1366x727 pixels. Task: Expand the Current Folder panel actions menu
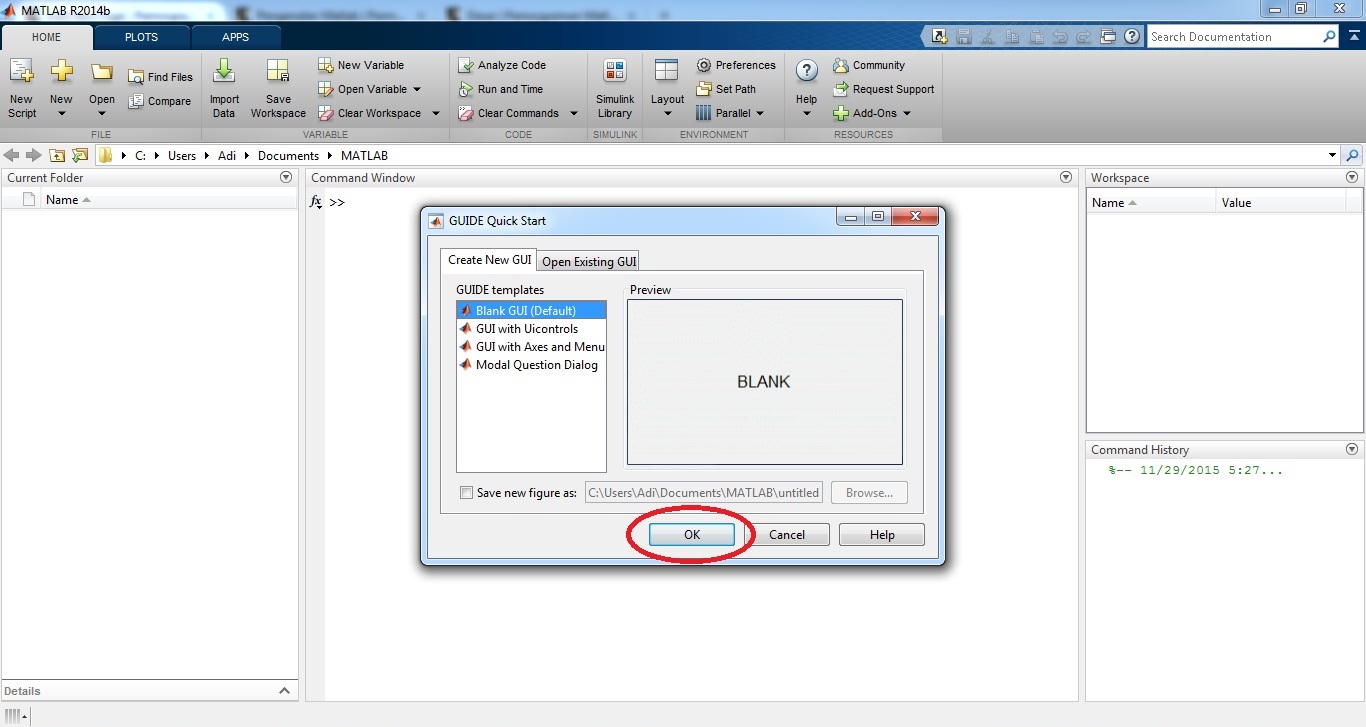tap(286, 177)
